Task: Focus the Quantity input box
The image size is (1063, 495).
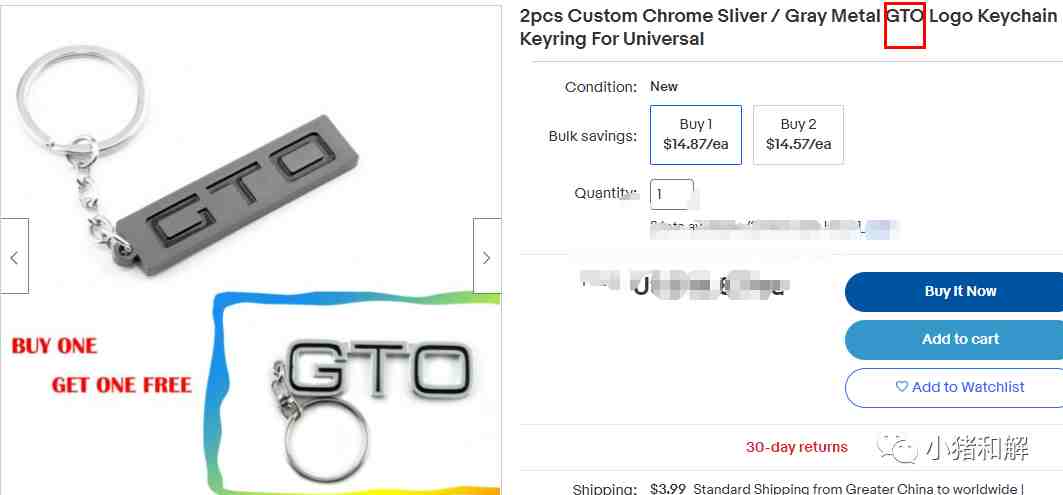Action: (672, 193)
